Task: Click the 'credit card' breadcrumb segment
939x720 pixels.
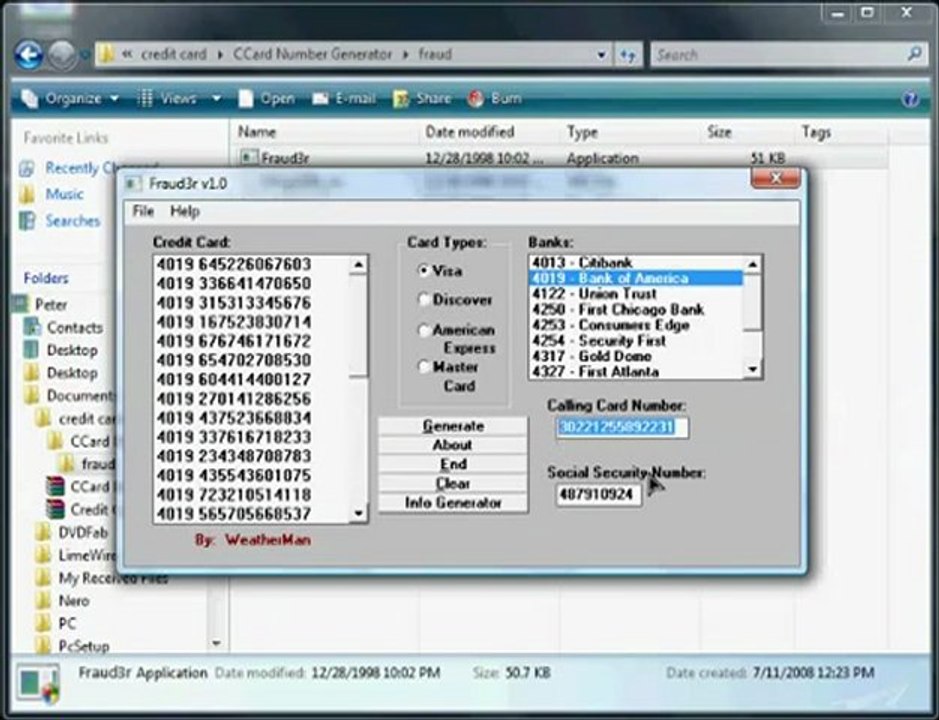Action: (x=174, y=55)
